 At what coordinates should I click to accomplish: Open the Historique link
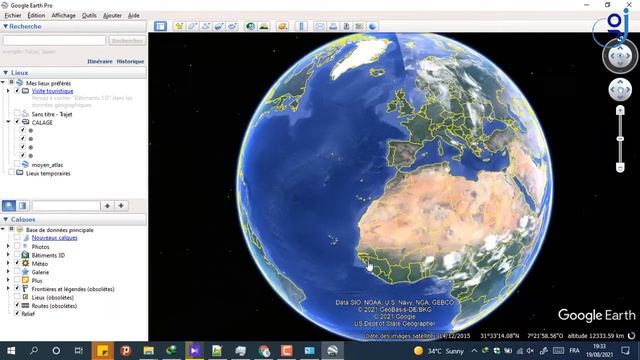pyautogui.click(x=130, y=61)
